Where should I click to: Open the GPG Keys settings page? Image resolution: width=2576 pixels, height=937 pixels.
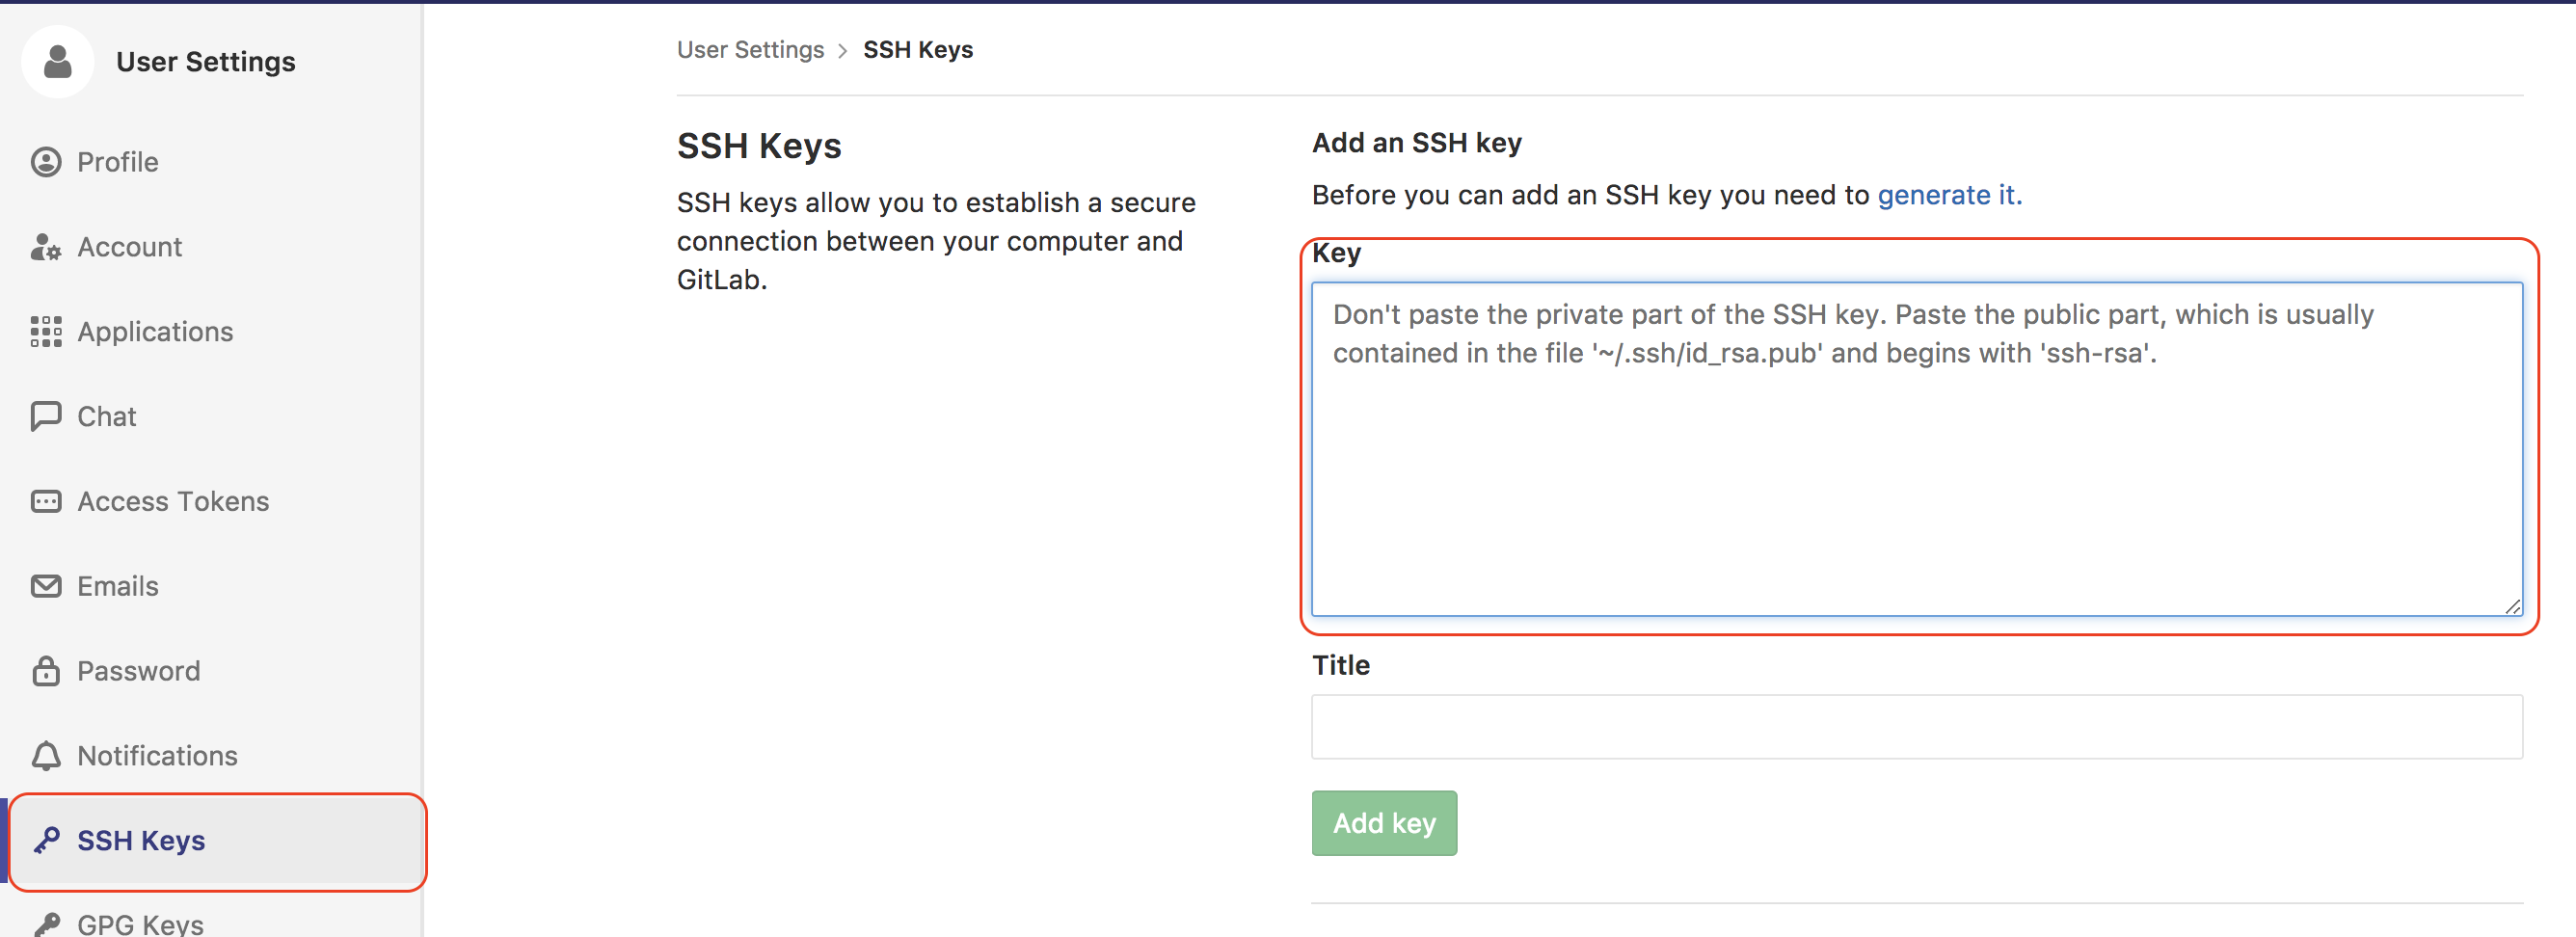tap(140, 924)
